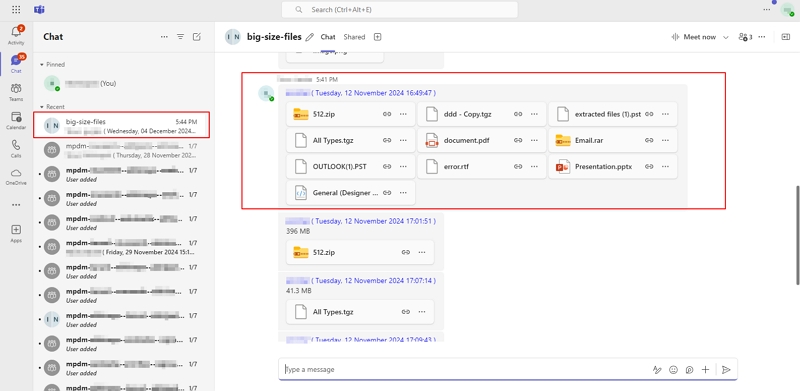The image size is (800, 391).
Task: Open Calendar in the left rail
Action: tap(16, 120)
